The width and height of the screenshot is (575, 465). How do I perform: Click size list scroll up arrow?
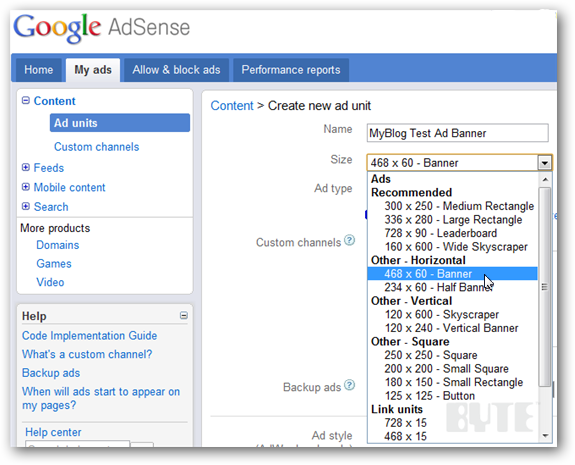pyautogui.click(x=545, y=179)
